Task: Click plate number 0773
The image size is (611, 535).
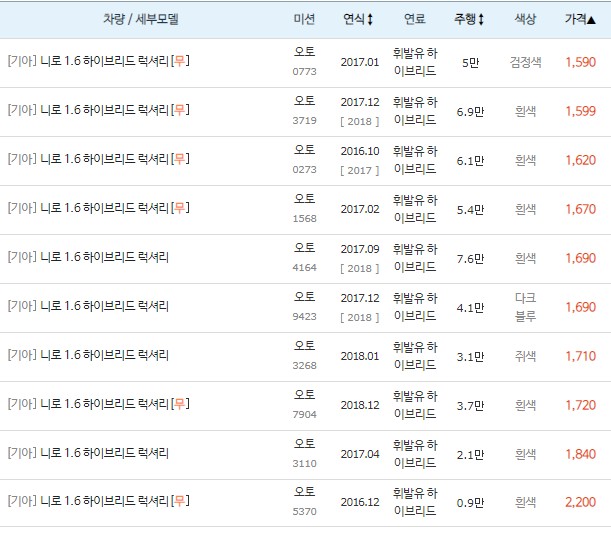Action: 304,72
